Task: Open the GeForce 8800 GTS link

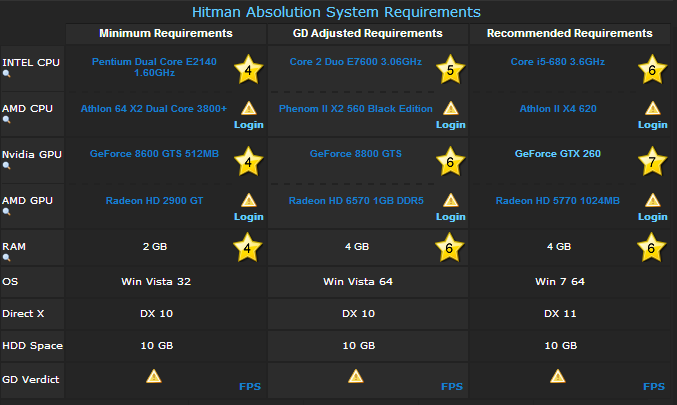Action: pyautogui.click(x=356, y=154)
